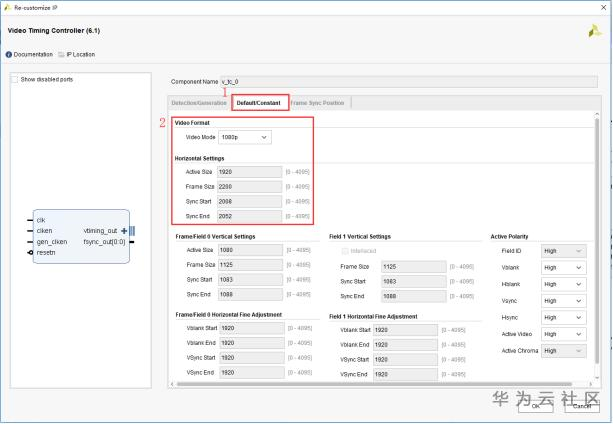Click Field 1 Vertical Sync End field
The height and width of the screenshot is (424, 613).
414,297
